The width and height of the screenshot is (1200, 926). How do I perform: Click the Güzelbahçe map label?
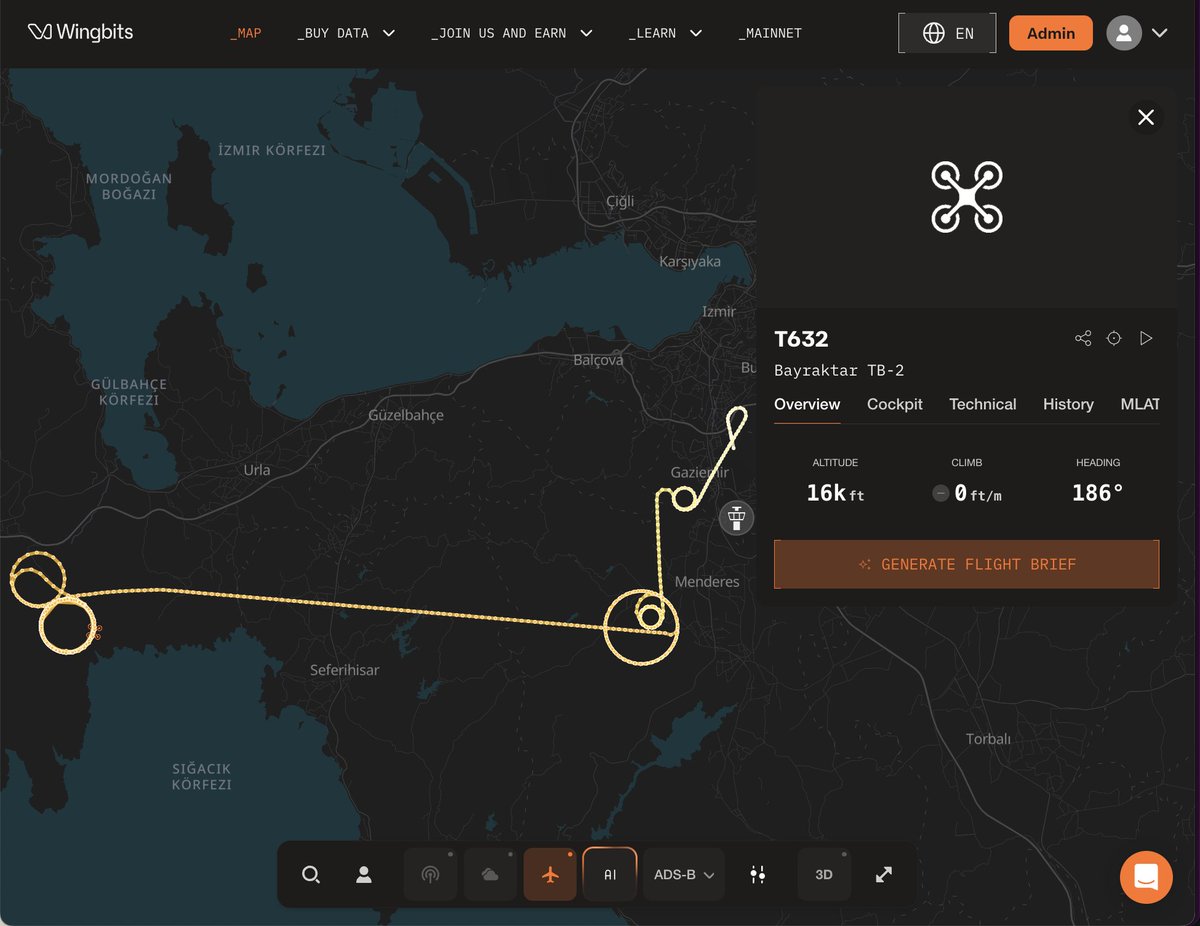pos(406,415)
